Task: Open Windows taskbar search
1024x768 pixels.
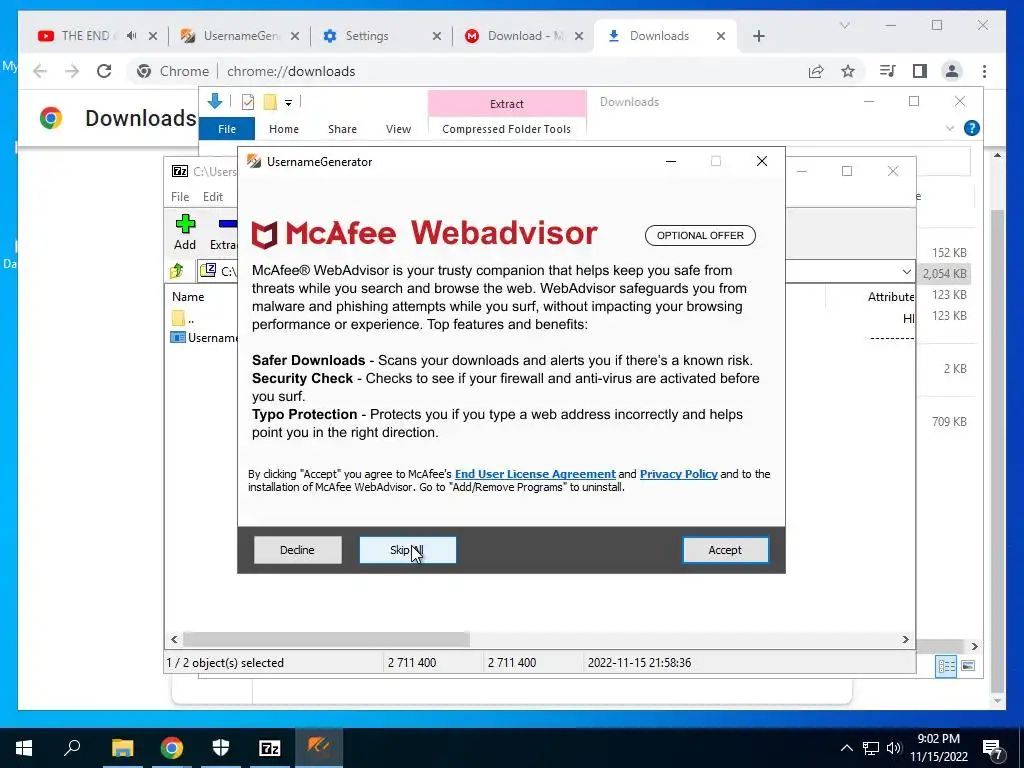Action: (x=72, y=748)
